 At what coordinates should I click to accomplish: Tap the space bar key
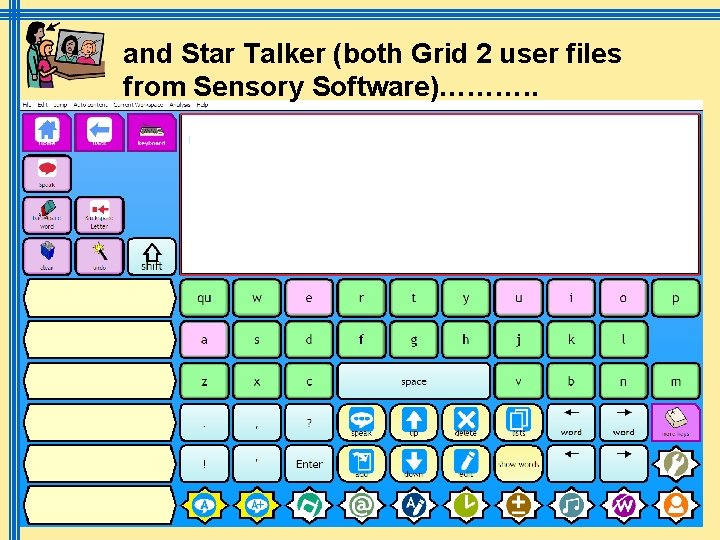[x=414, y=381]
